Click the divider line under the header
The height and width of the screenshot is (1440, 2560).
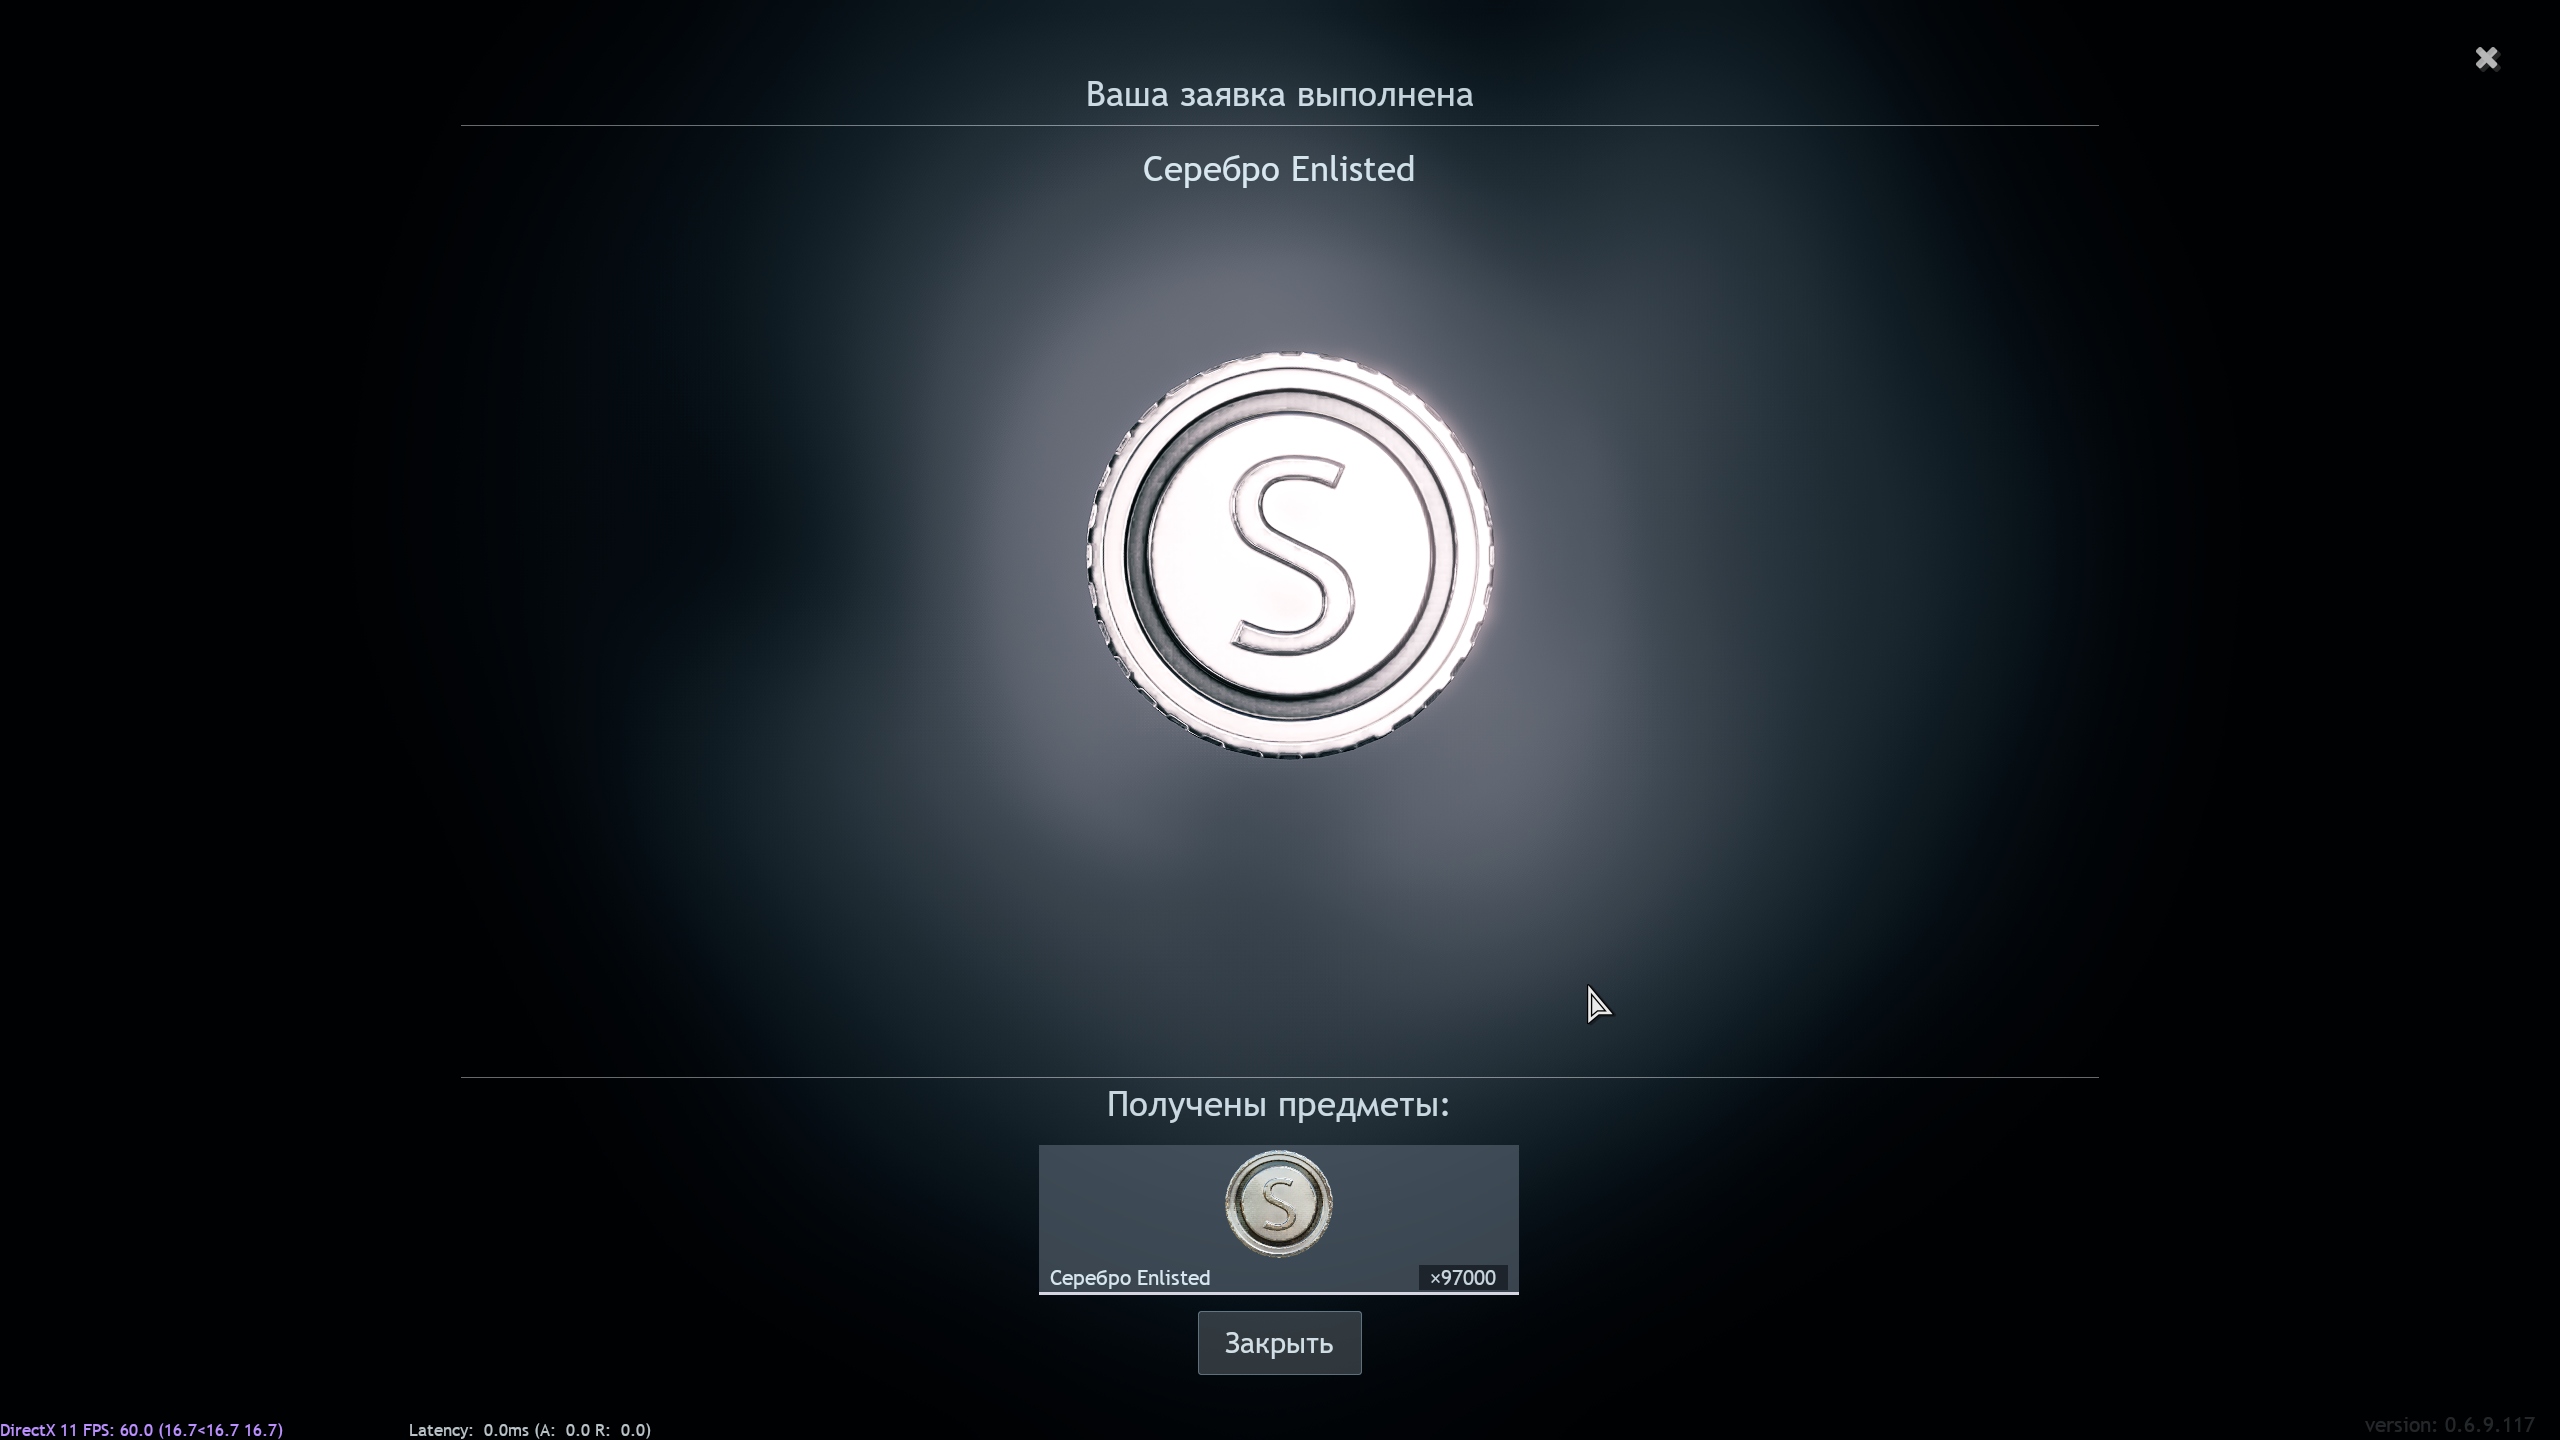coord(1278,126)
